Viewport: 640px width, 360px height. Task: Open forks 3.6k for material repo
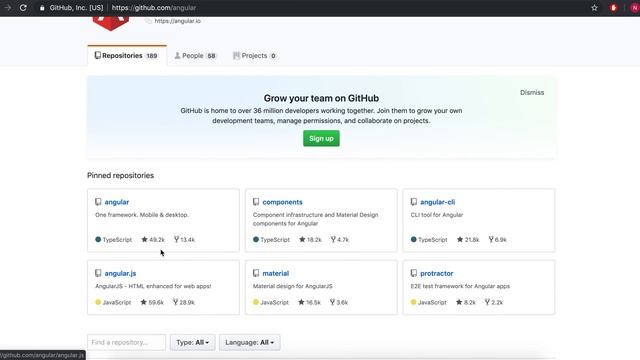point(339,302)
